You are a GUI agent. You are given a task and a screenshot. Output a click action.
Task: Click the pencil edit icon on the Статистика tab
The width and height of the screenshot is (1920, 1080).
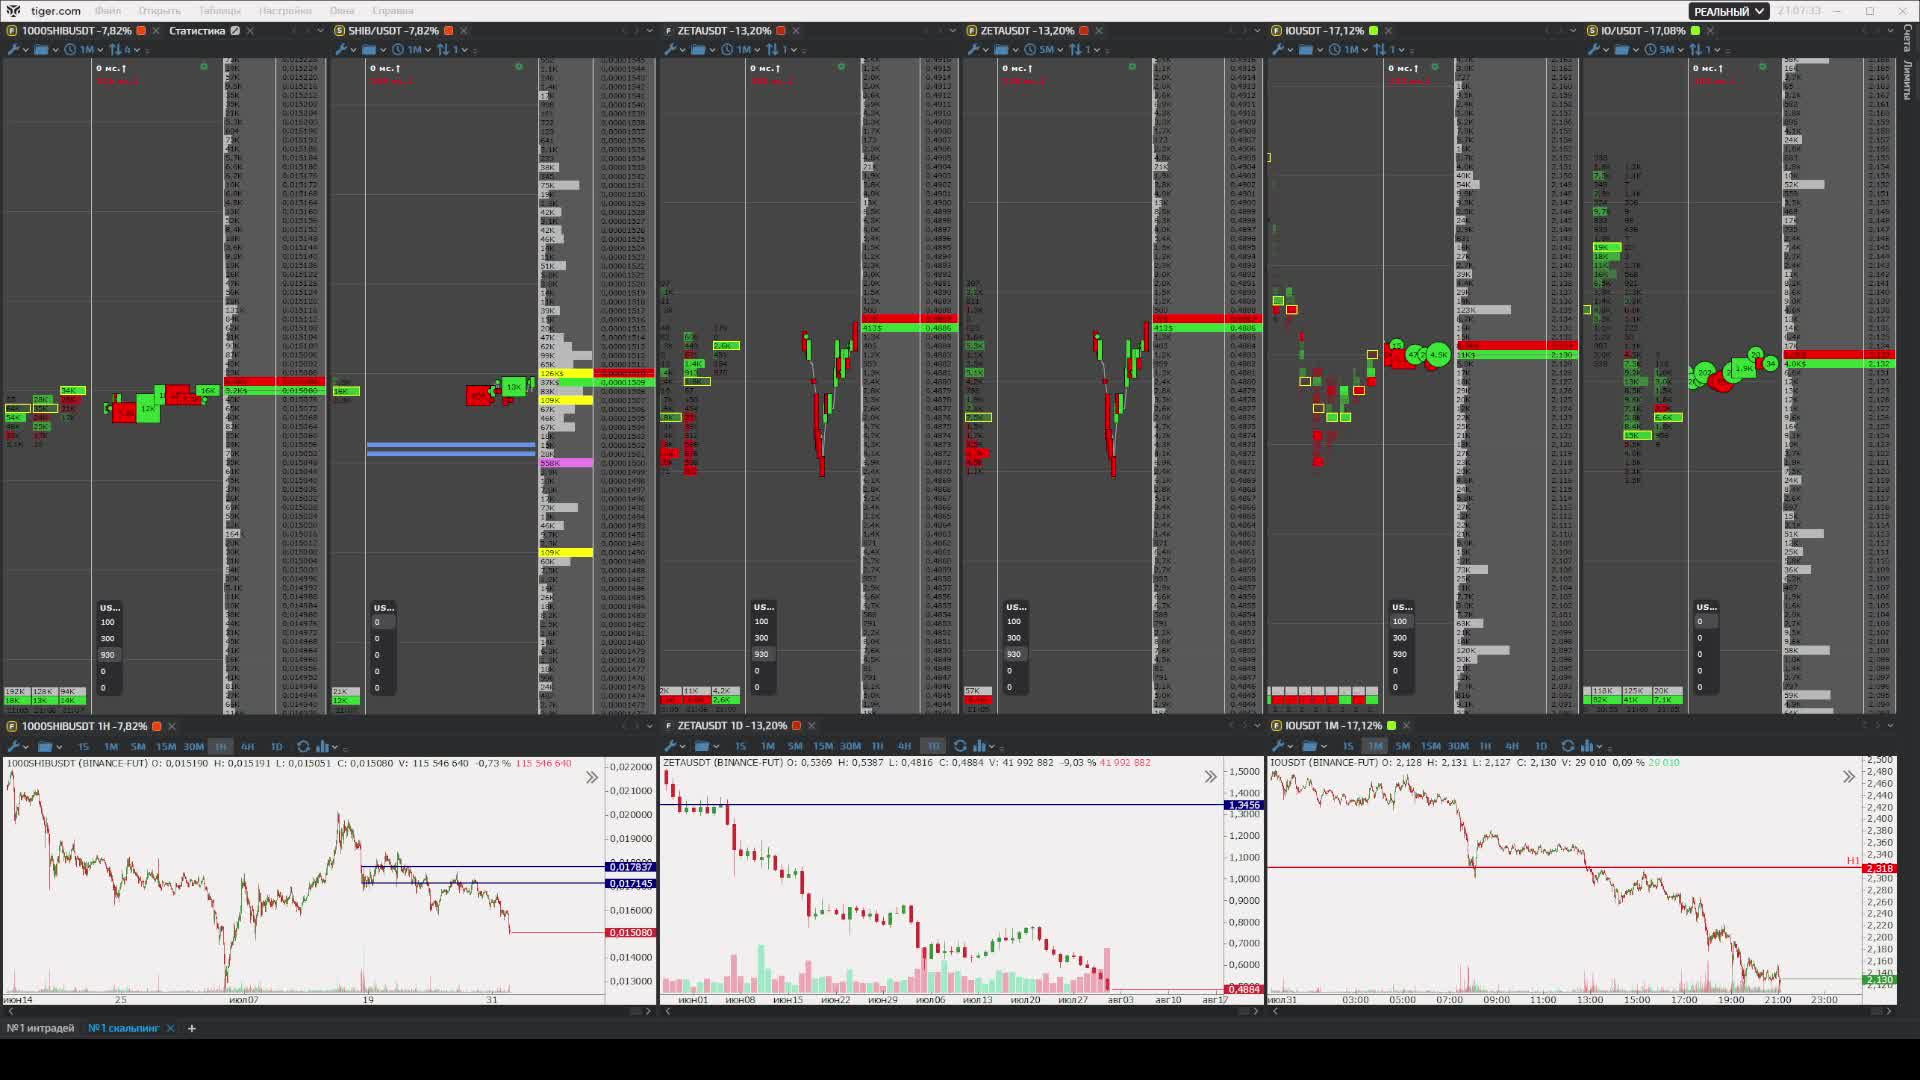235,31
